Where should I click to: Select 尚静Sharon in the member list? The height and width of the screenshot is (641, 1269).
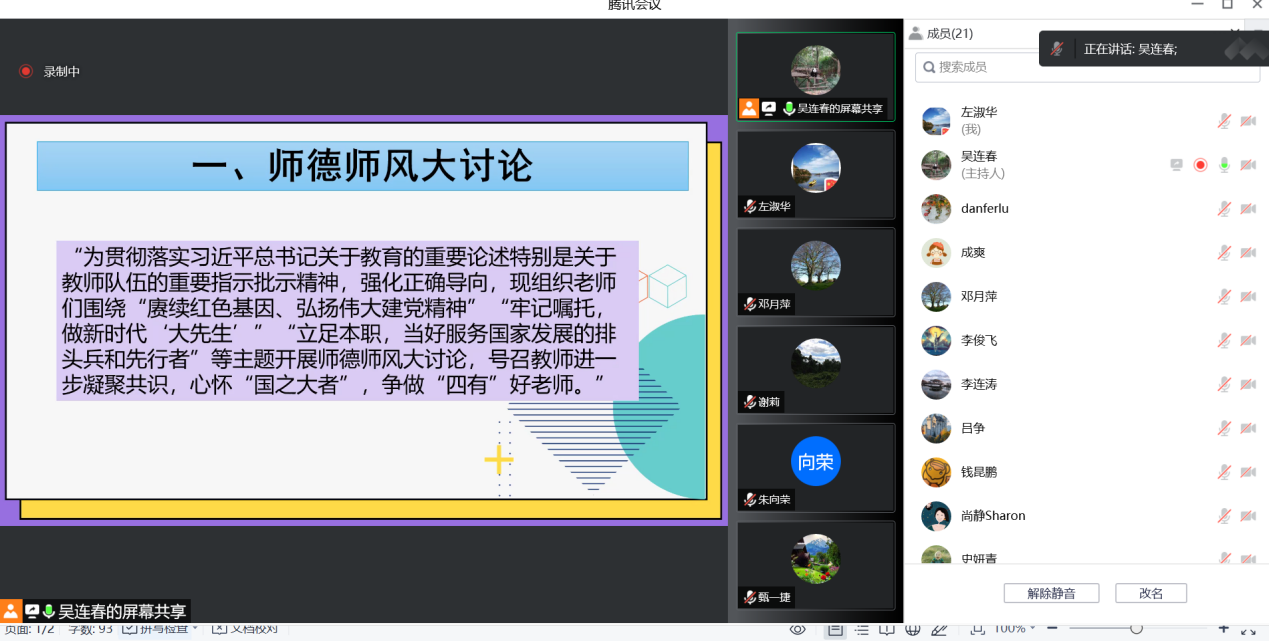pos(993,516)
